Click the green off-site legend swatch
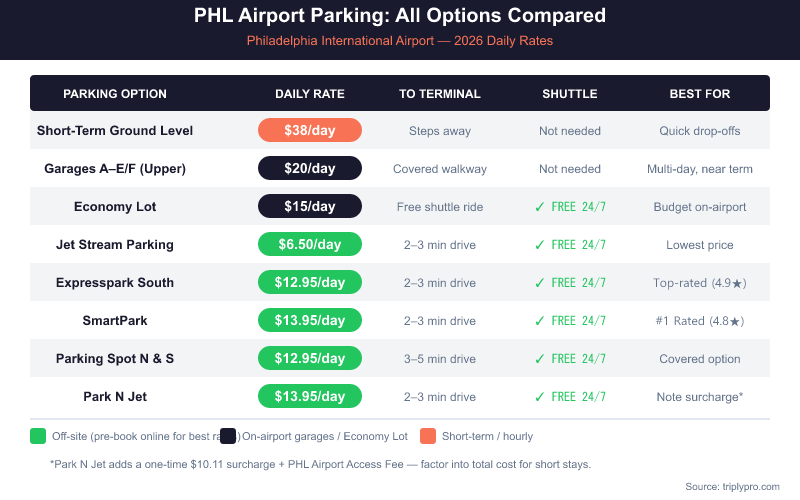The image size is (800, 500). point(38,435)
